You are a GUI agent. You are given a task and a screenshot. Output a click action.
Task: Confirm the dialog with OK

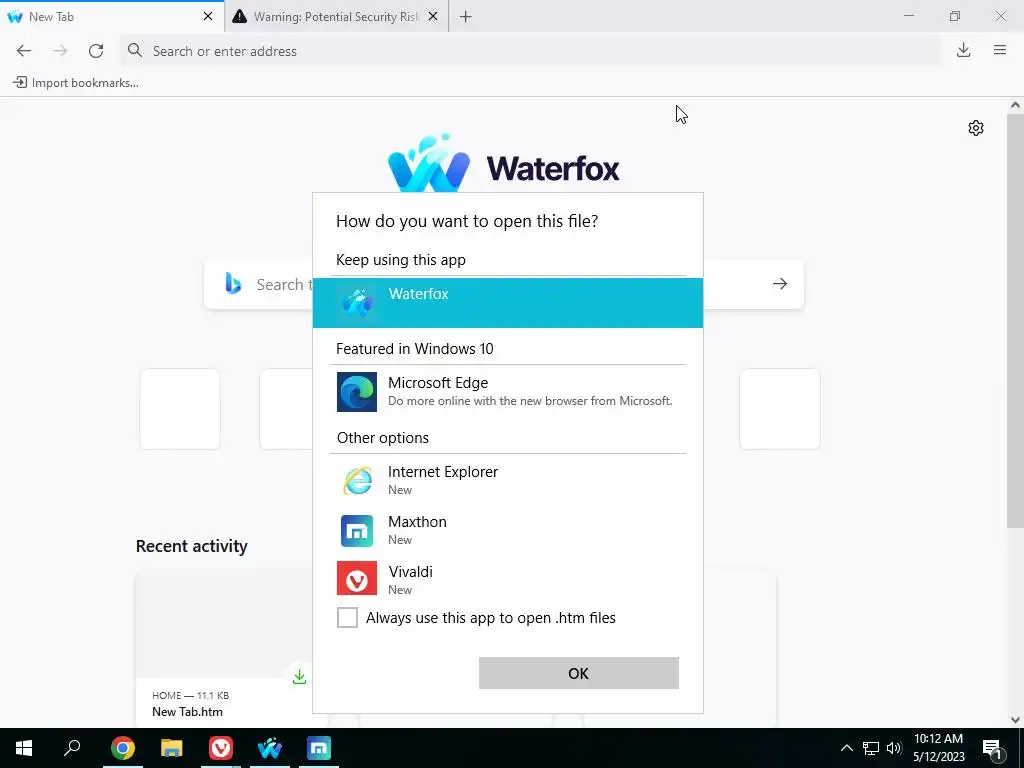(579, 673)
